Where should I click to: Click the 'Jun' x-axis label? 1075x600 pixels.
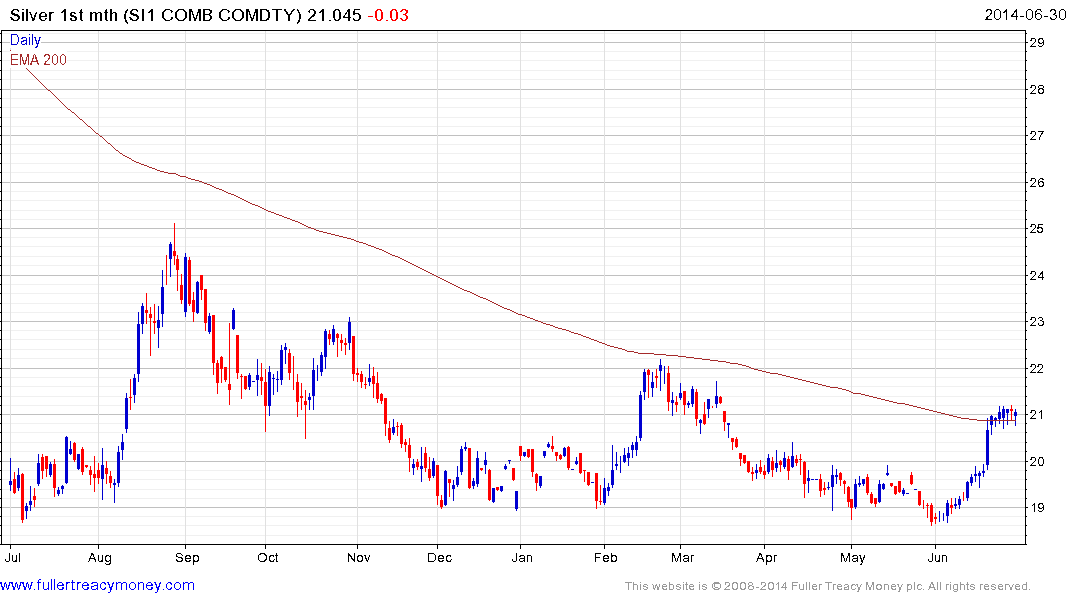(x=937, y=557)
